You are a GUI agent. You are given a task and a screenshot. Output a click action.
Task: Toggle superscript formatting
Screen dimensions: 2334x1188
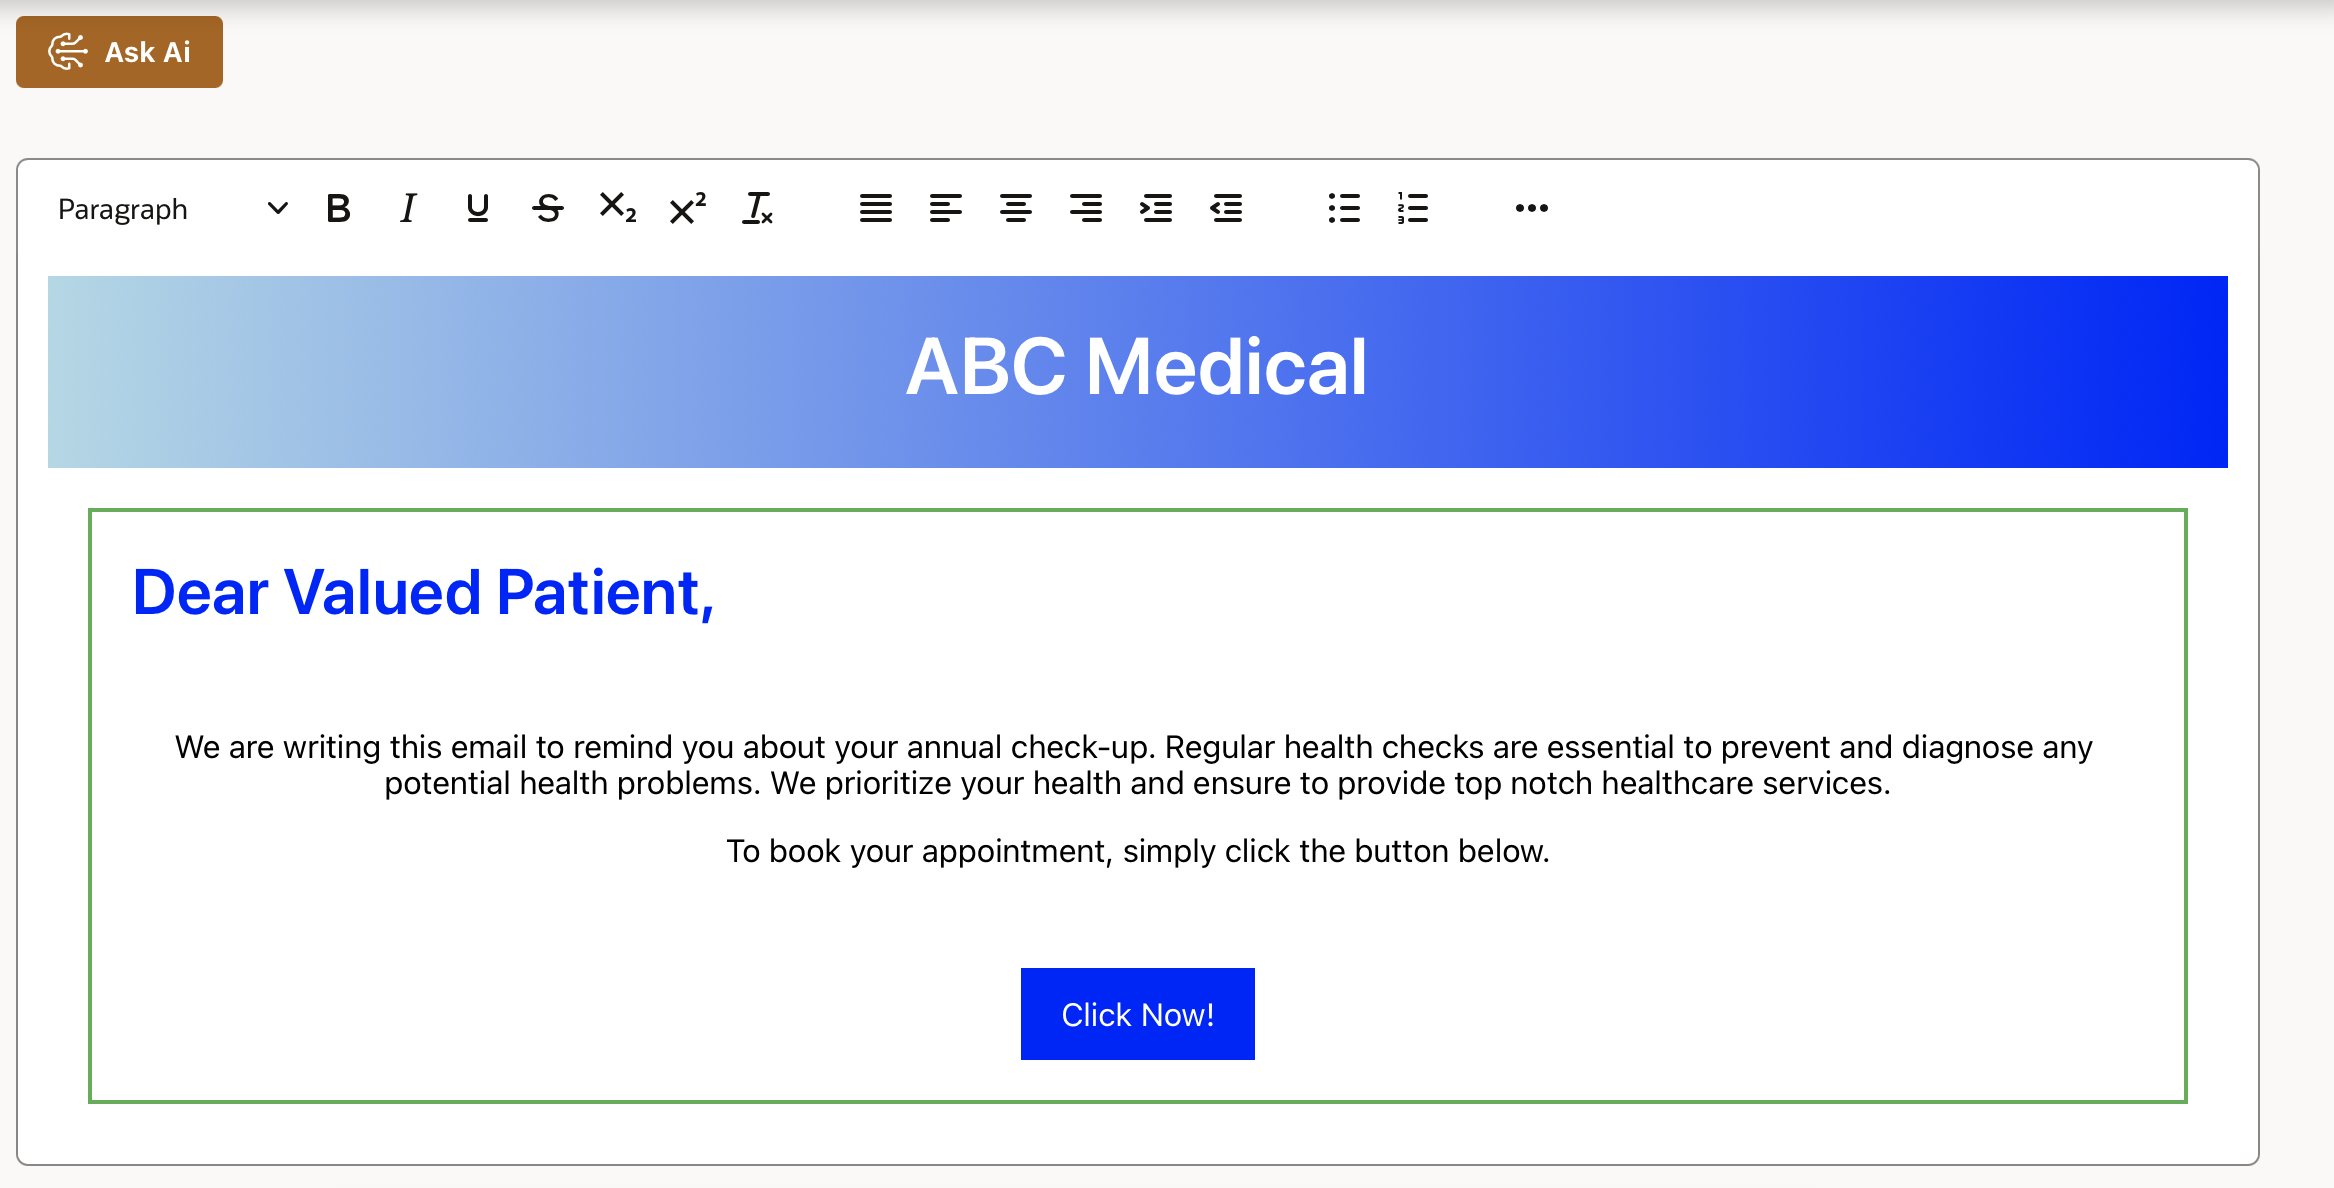[x=687, y=209]
